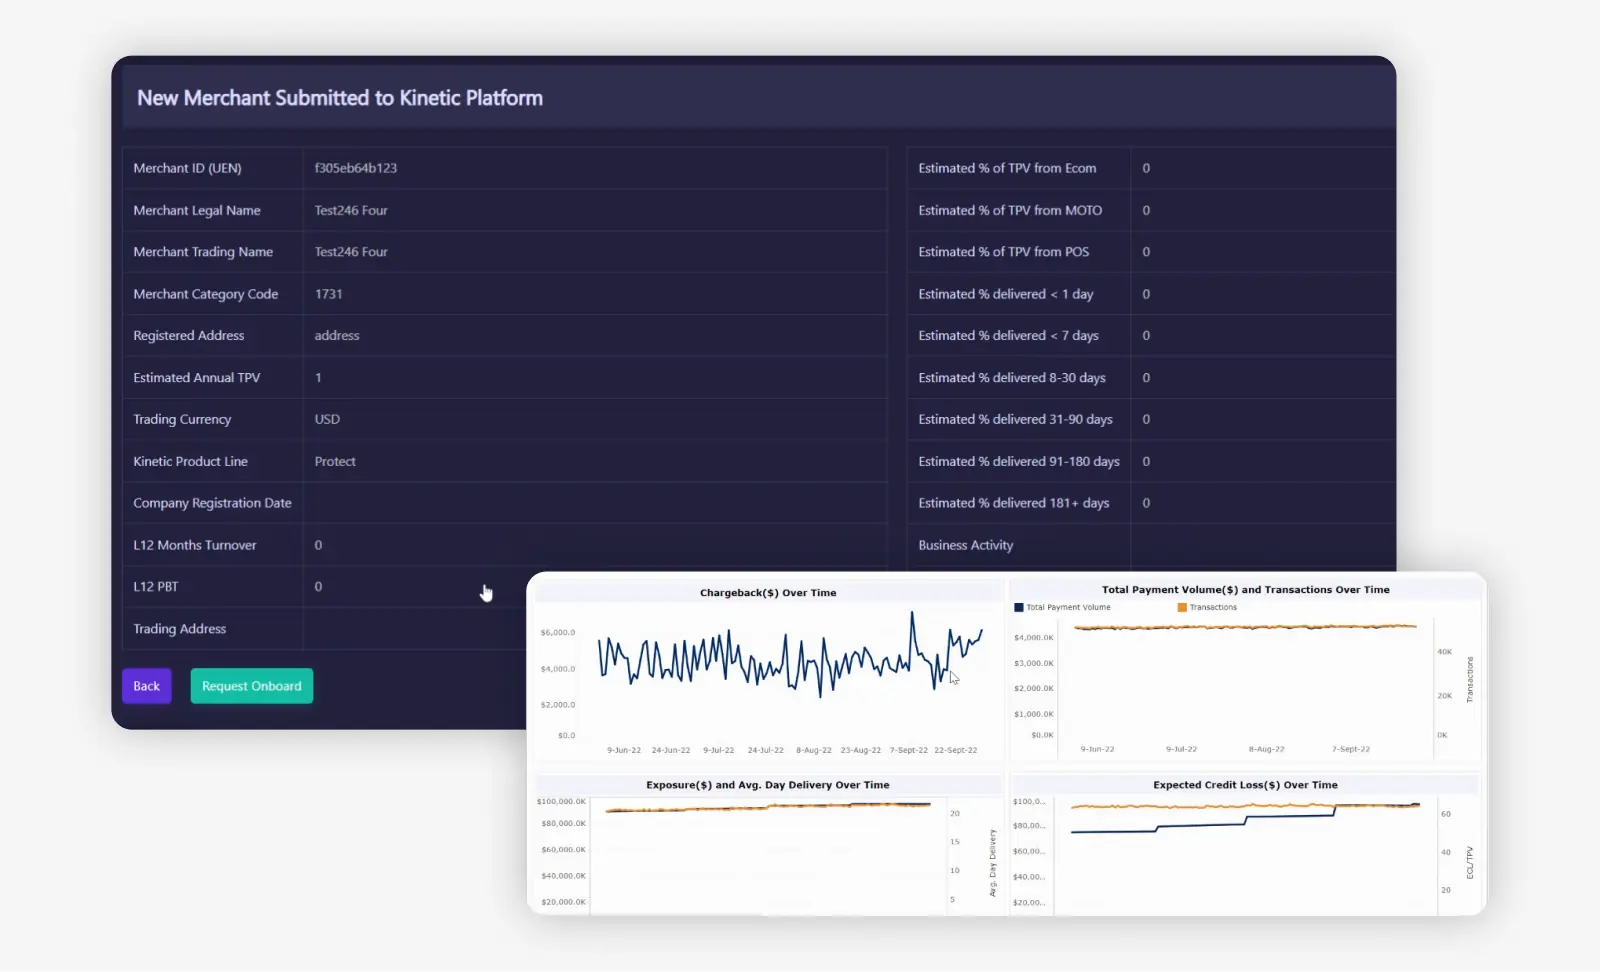Click Estimated Annual TPV value 1
This screenshot has height=972, width=1600.
(x=318, y=378)
